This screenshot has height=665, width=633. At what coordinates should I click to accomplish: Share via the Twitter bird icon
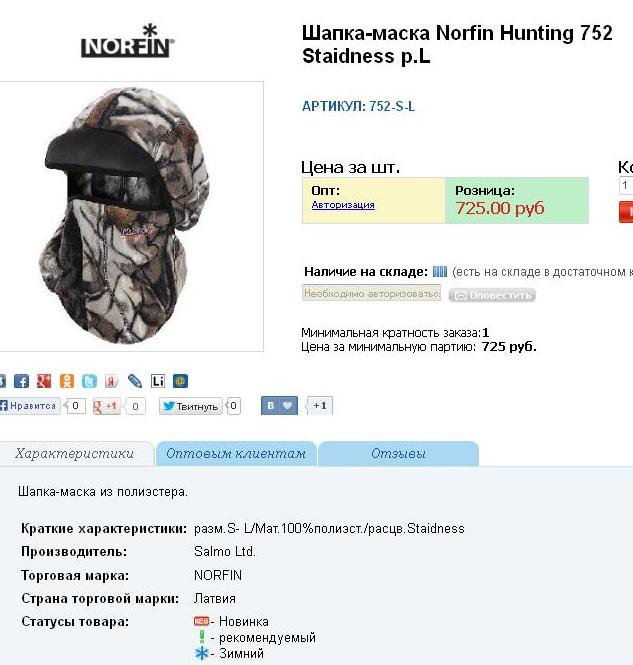click(x=89, y=381)
